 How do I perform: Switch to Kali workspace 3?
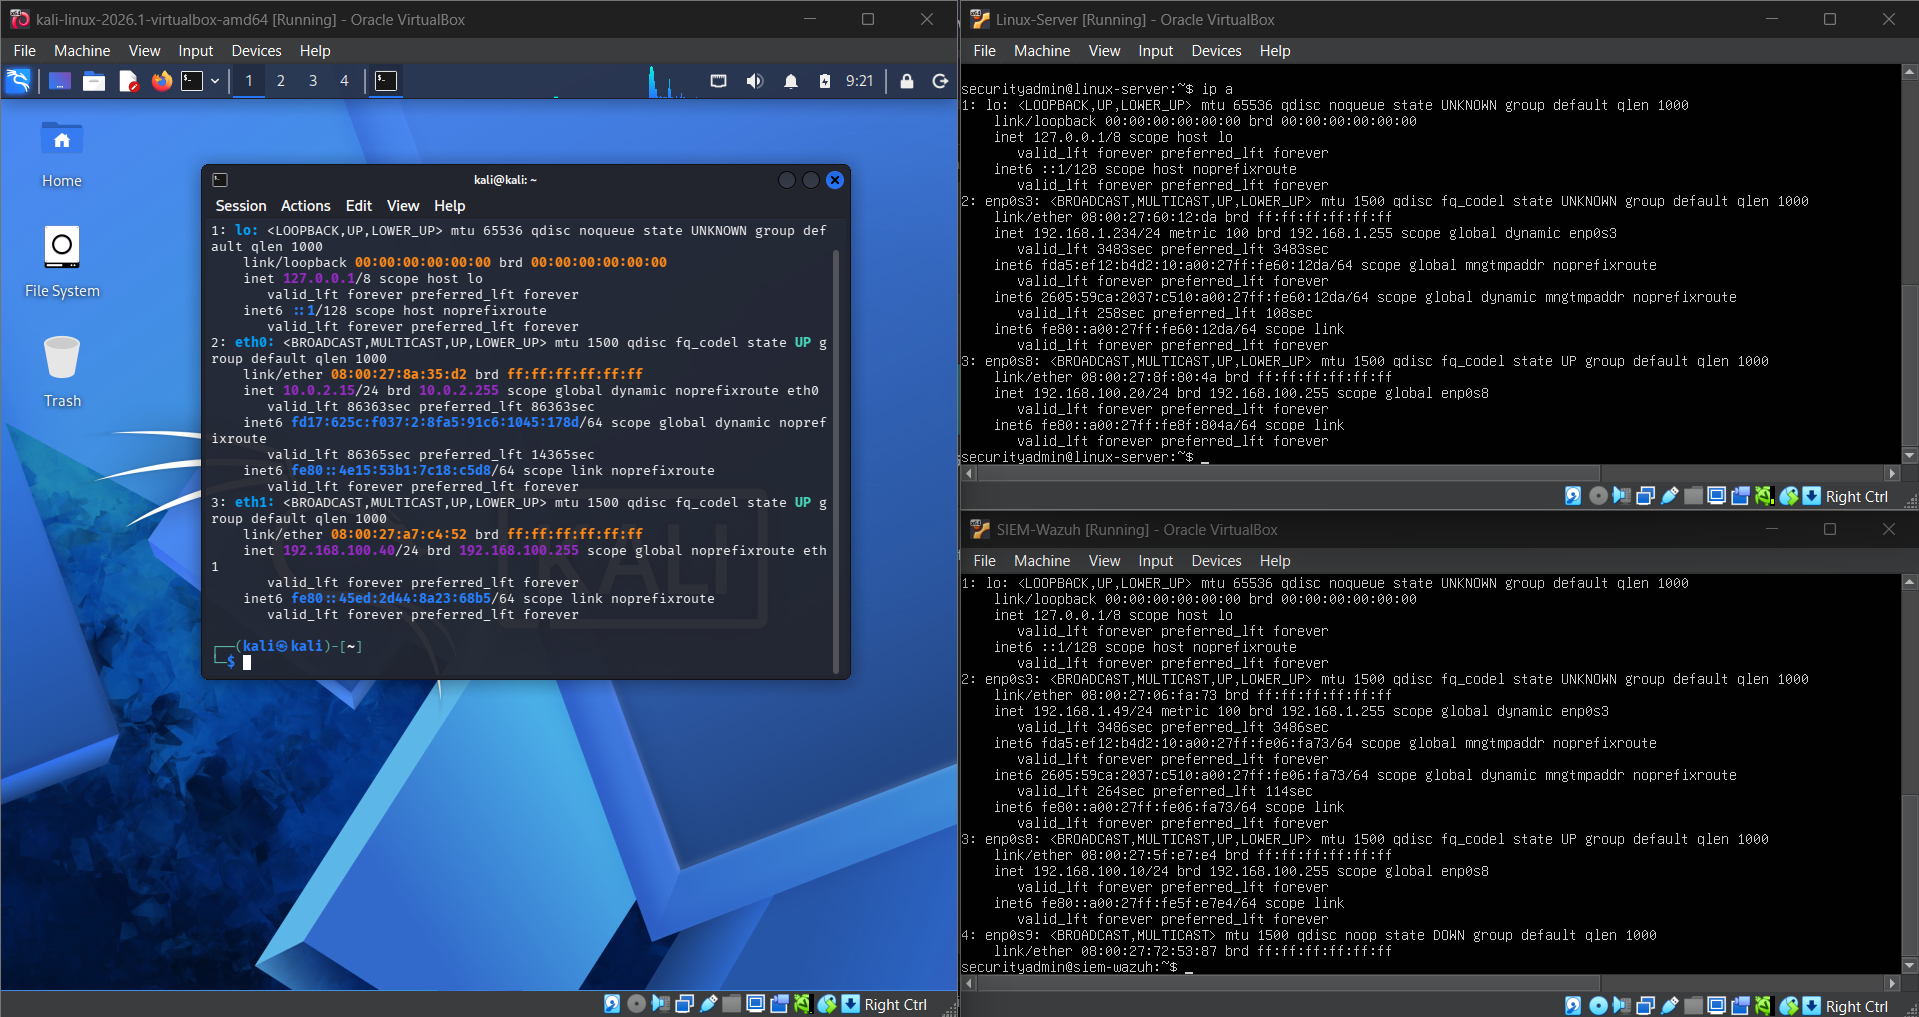pos(313,81)
